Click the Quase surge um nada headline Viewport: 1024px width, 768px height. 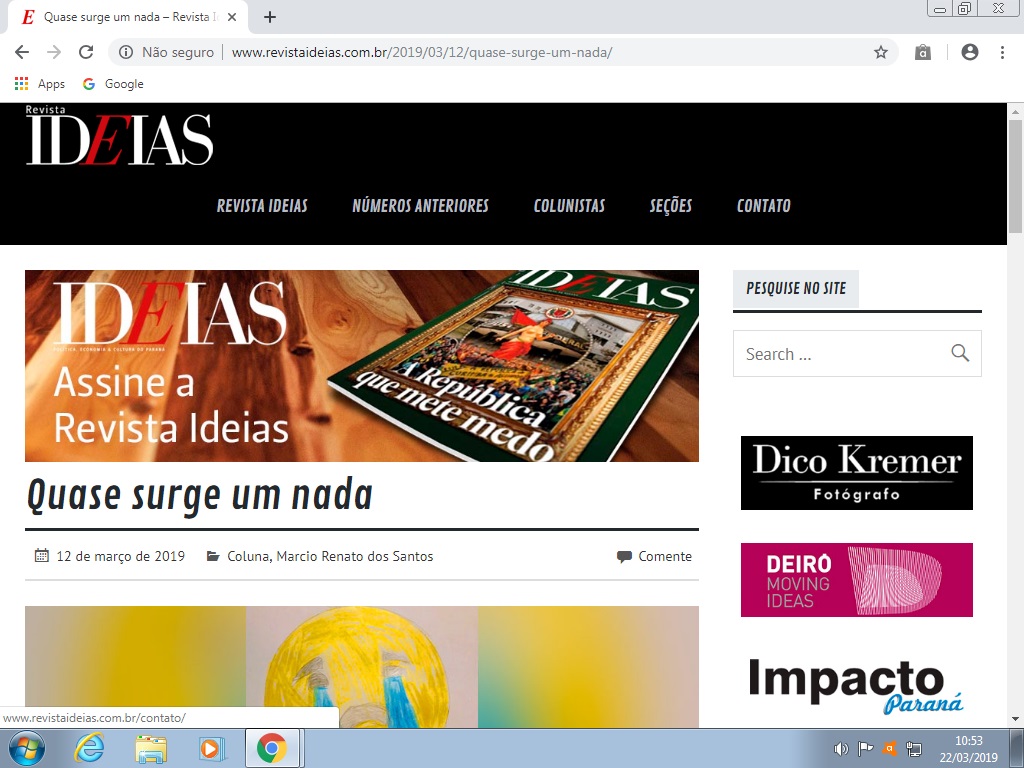pos(200,496)
